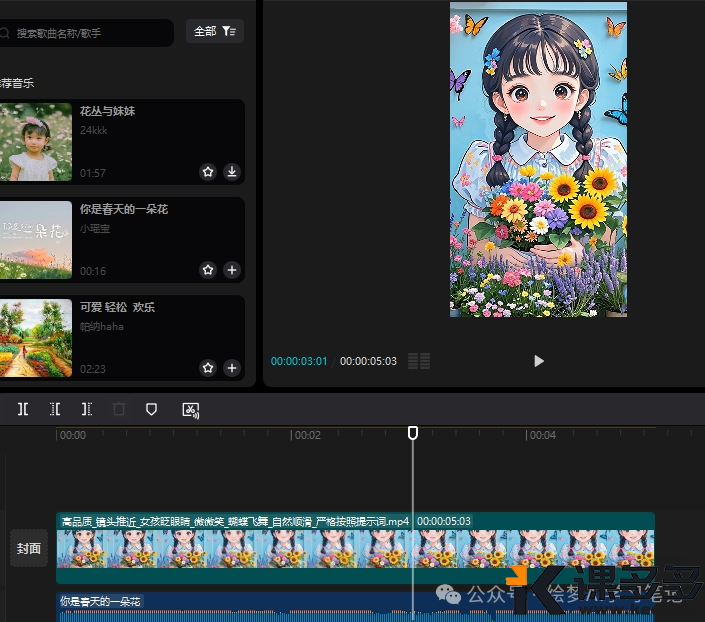Click the playhead handle on the timeline ruler
Screen dimensions: 705x622
pos(412,433)
